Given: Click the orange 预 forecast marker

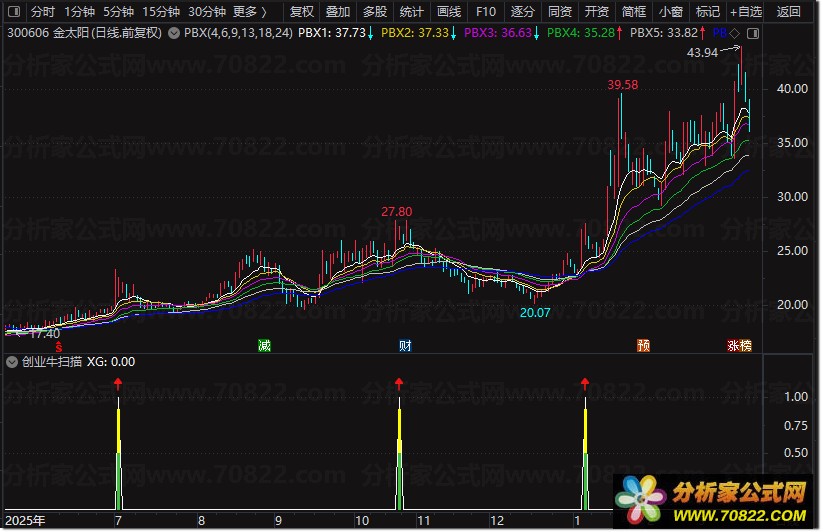Looking at the screenshot, I should (643, 345).
